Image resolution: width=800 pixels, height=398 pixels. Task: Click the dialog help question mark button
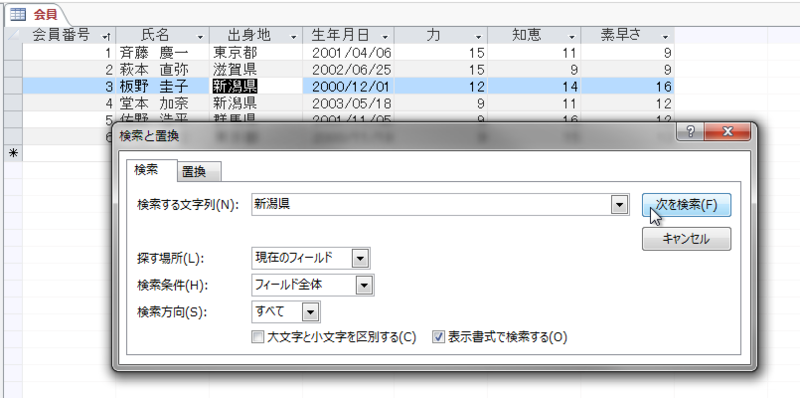[690, 132]
